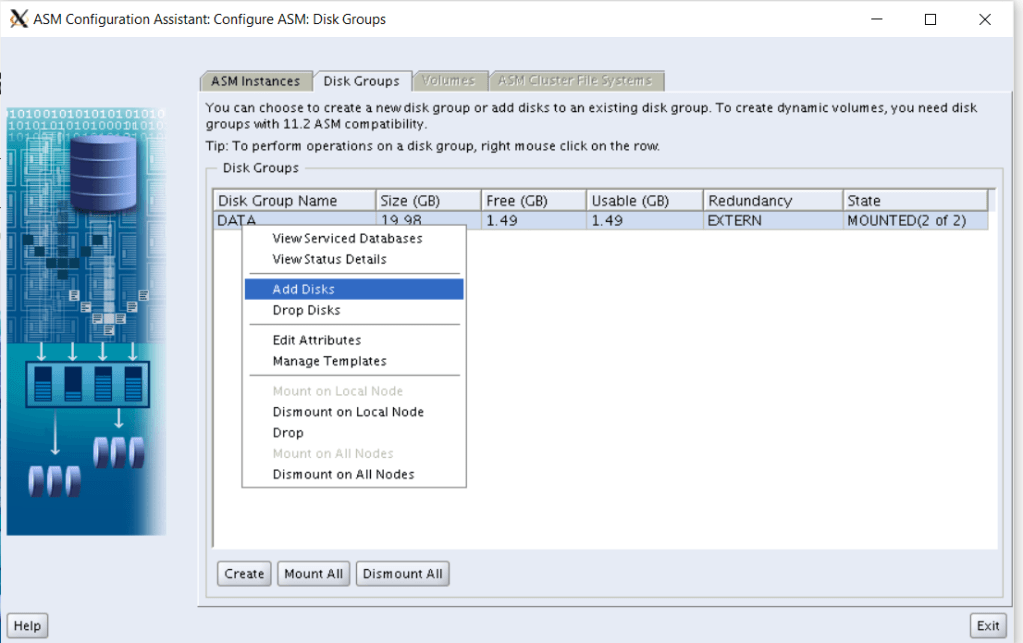Select View Status Details entry

click(329, 259)
